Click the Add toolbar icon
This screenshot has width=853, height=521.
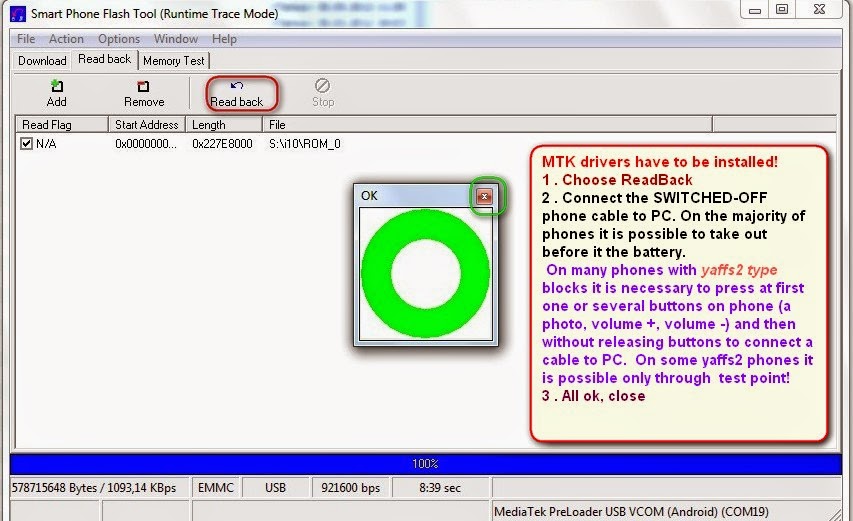tap(57, 93)
